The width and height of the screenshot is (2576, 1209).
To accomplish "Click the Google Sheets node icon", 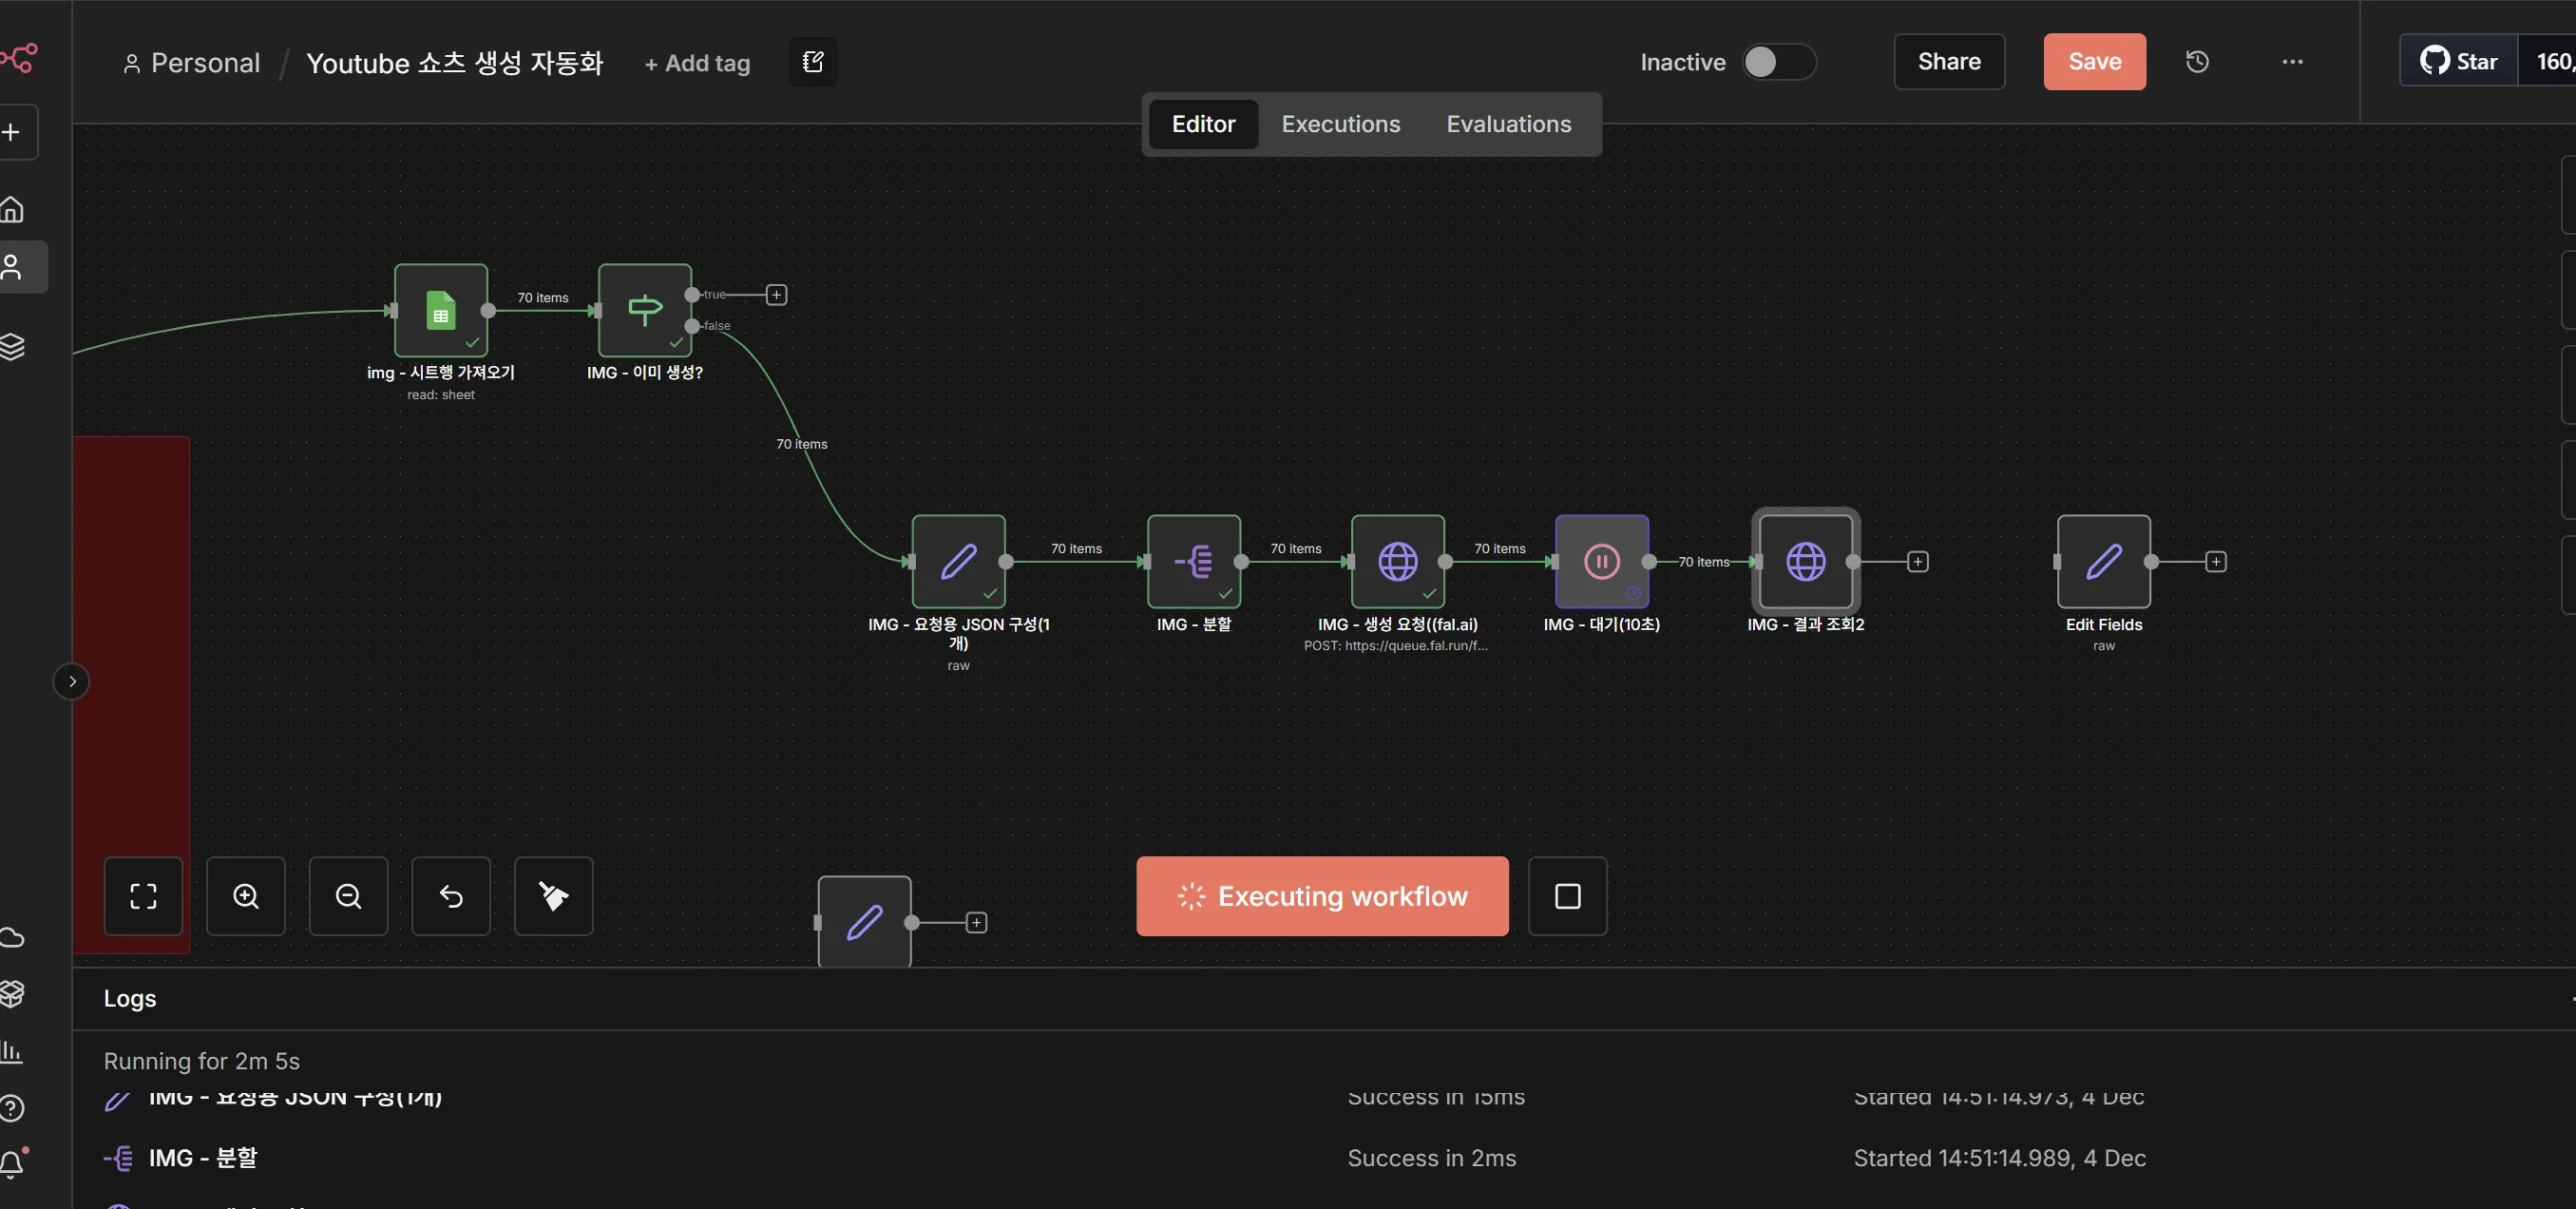I will [441, 311].
